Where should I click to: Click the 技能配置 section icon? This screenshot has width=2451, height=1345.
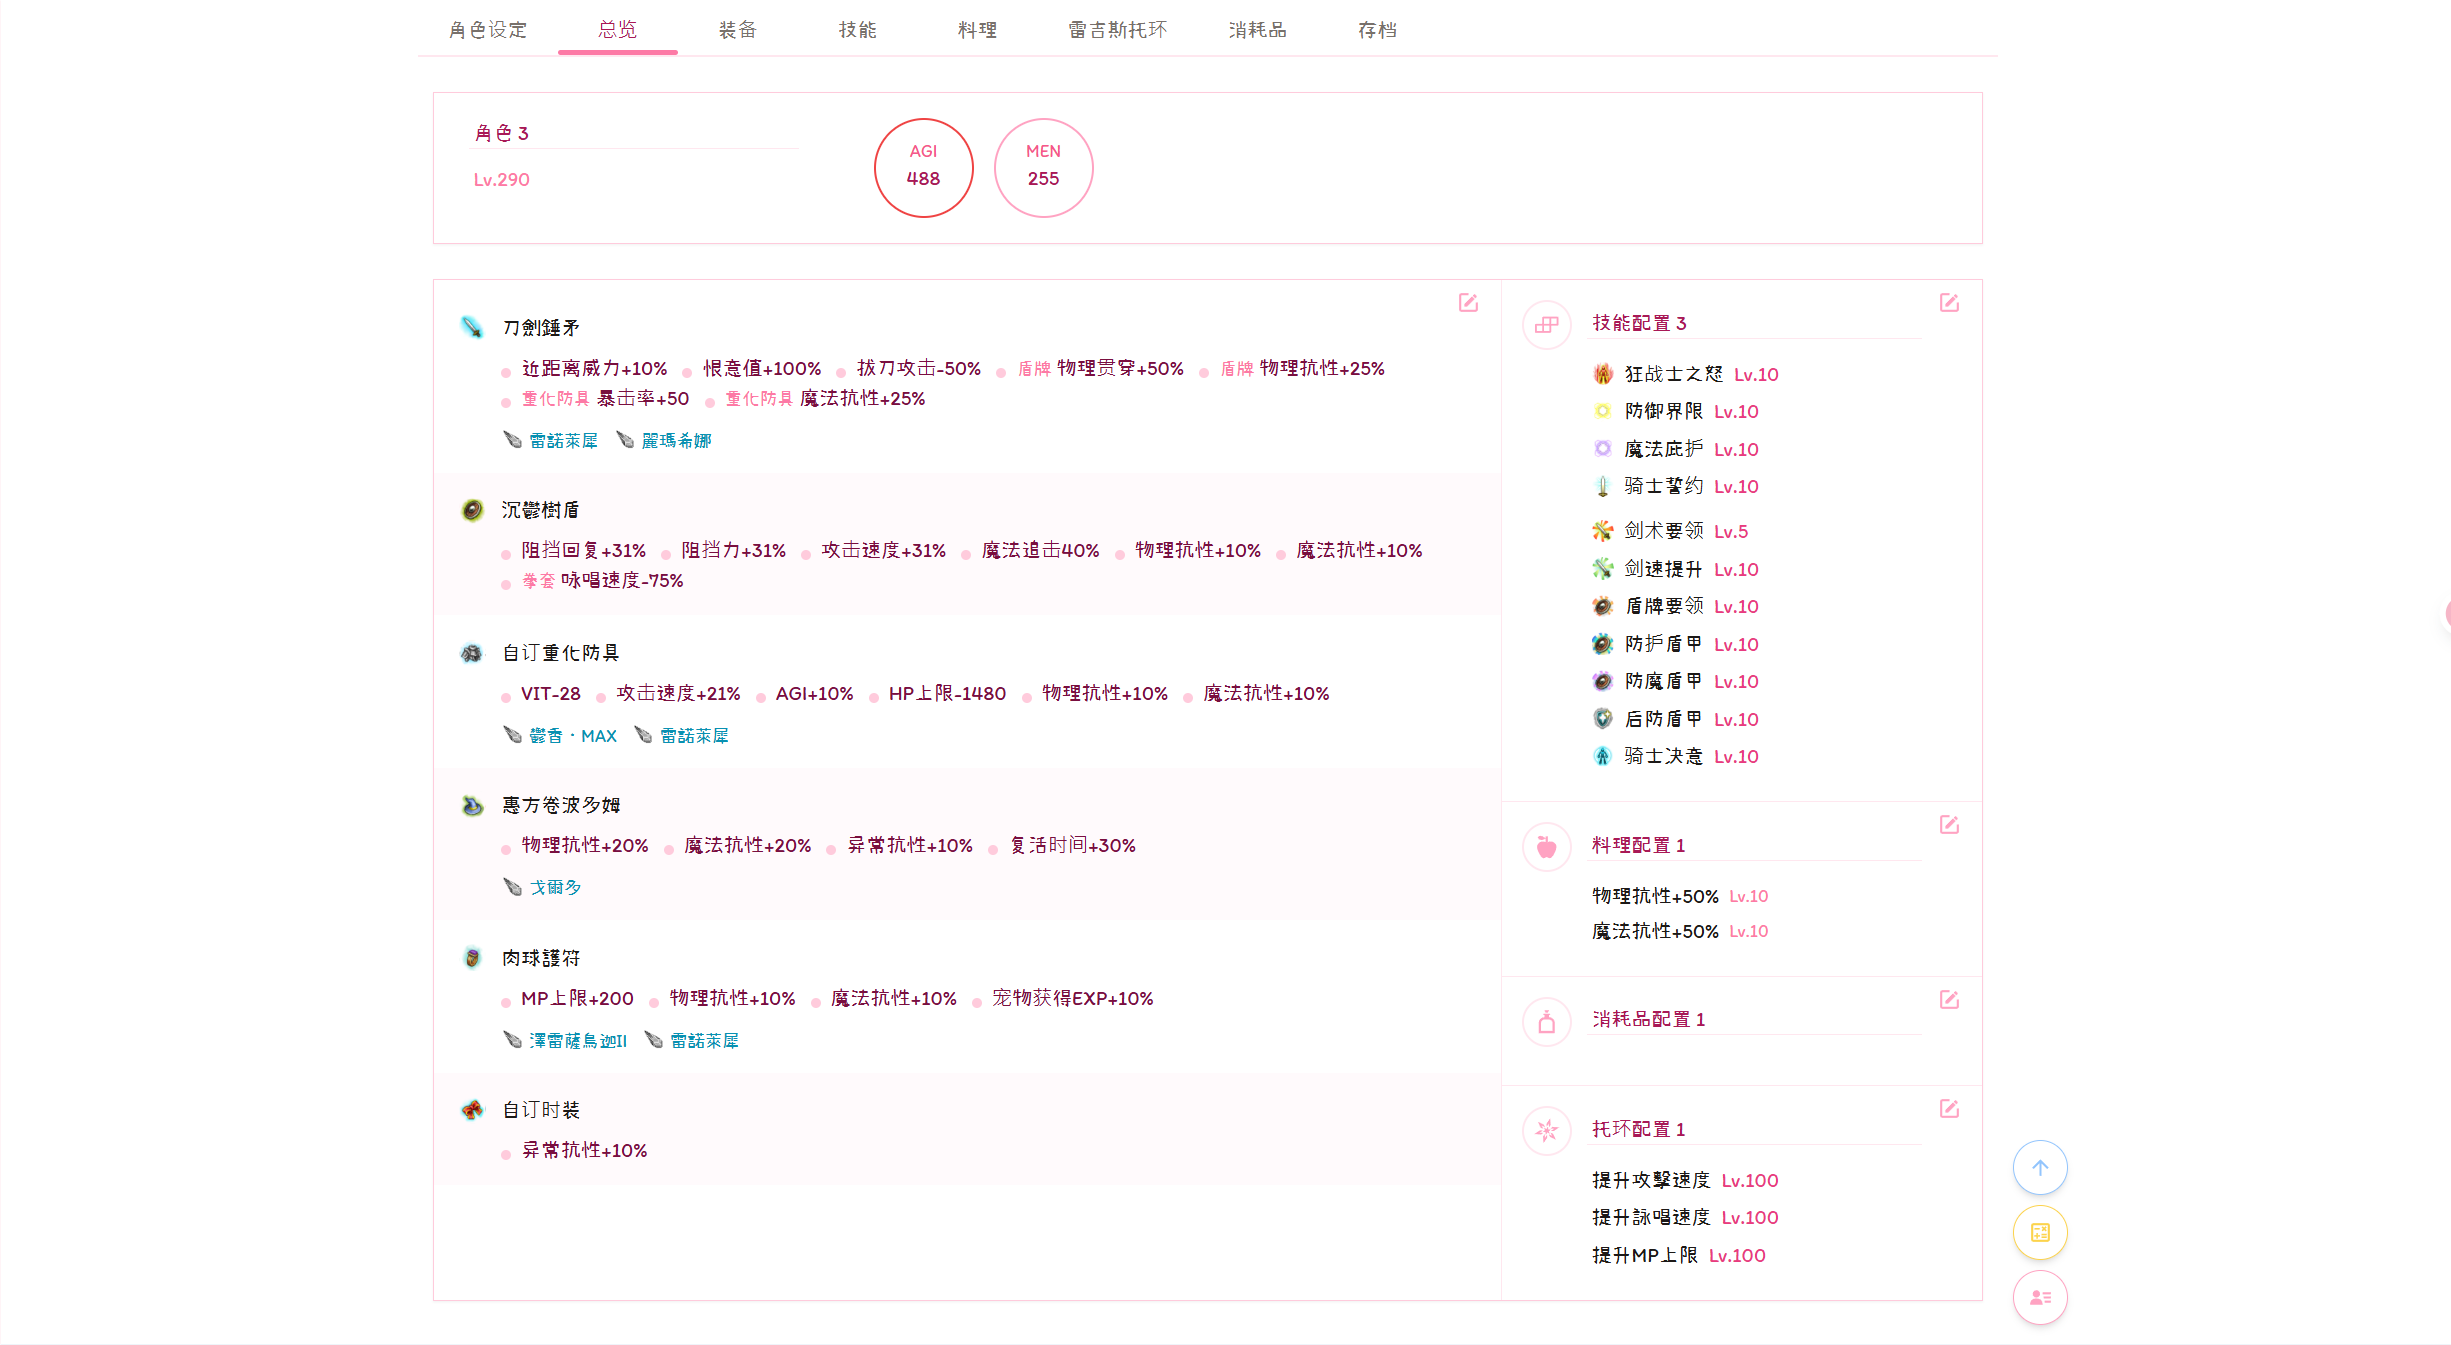[1547, 325]
